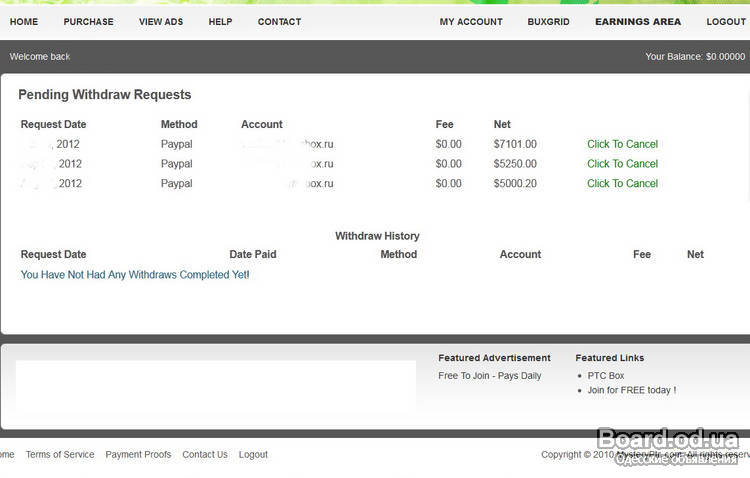Open VIEW ADS in the top navigation
Image resolution: width=750 pixels, height=478 pixels.
161,22
